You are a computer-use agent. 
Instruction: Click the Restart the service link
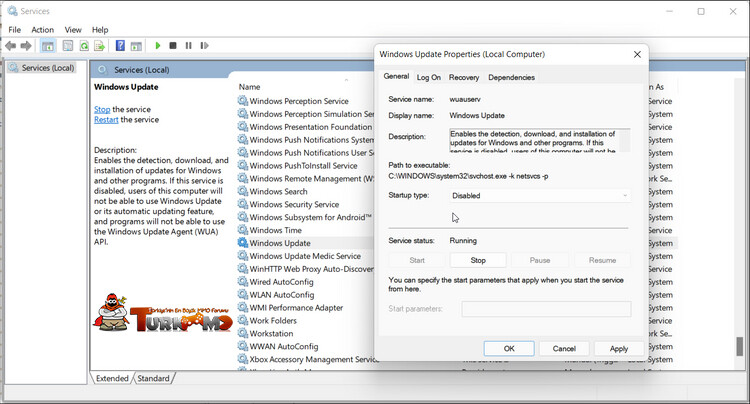(x=106, y=120)
